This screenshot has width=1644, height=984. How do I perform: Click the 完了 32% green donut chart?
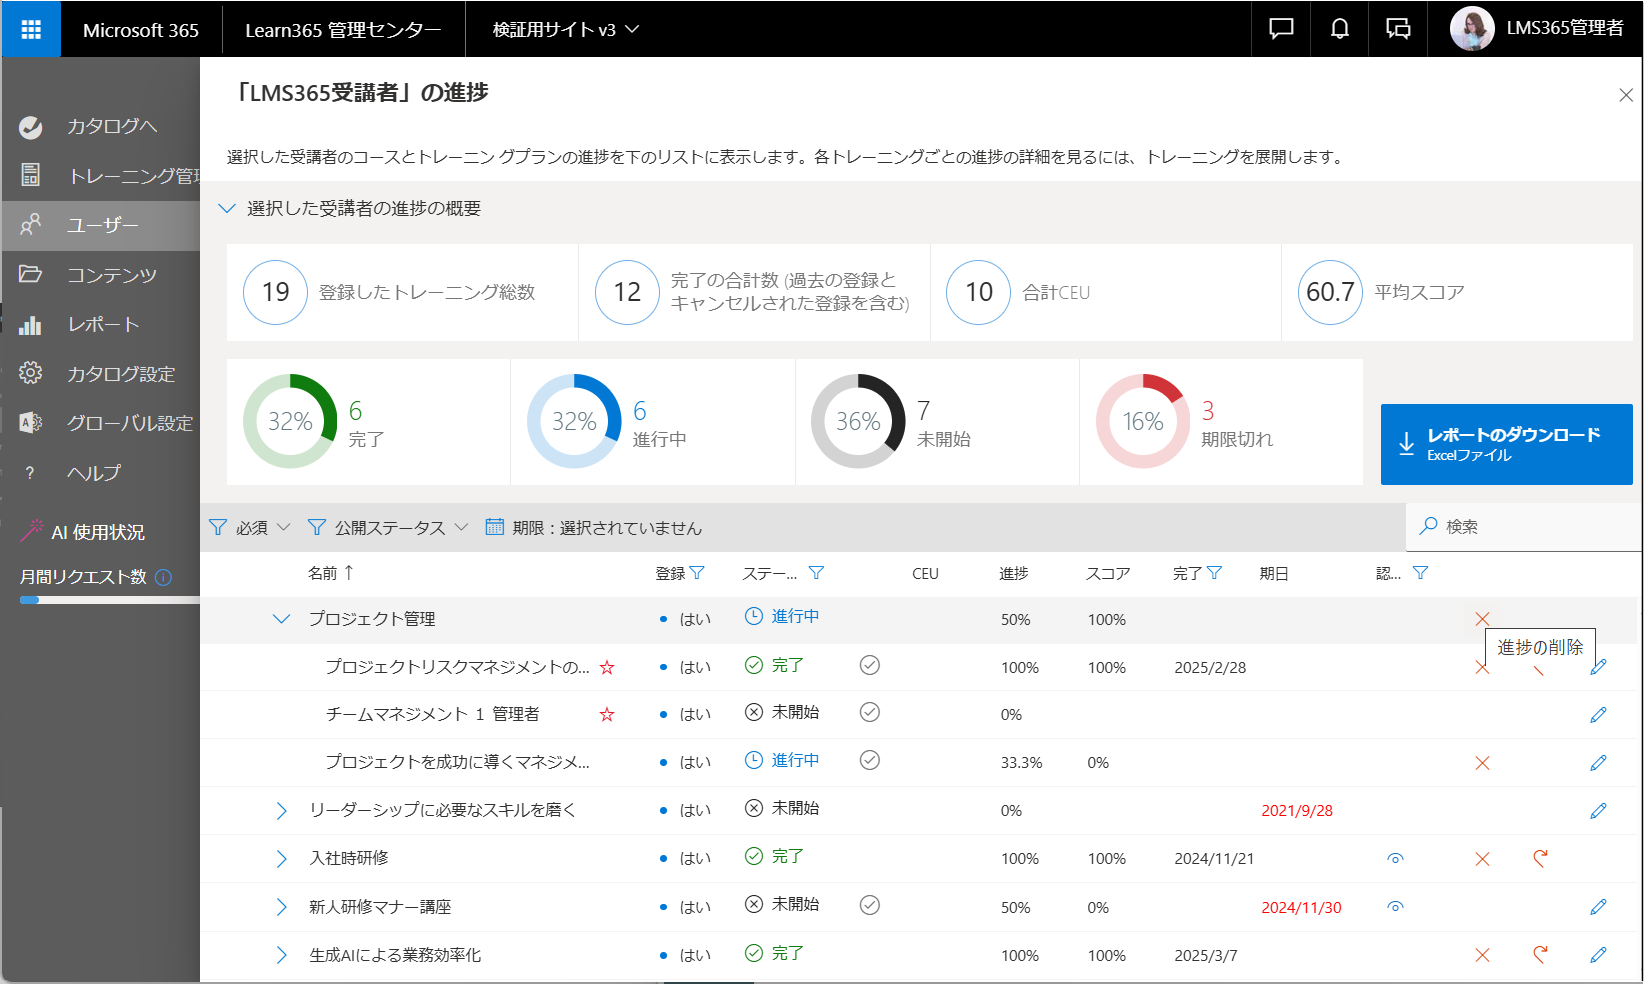click(x=290, y=421)
